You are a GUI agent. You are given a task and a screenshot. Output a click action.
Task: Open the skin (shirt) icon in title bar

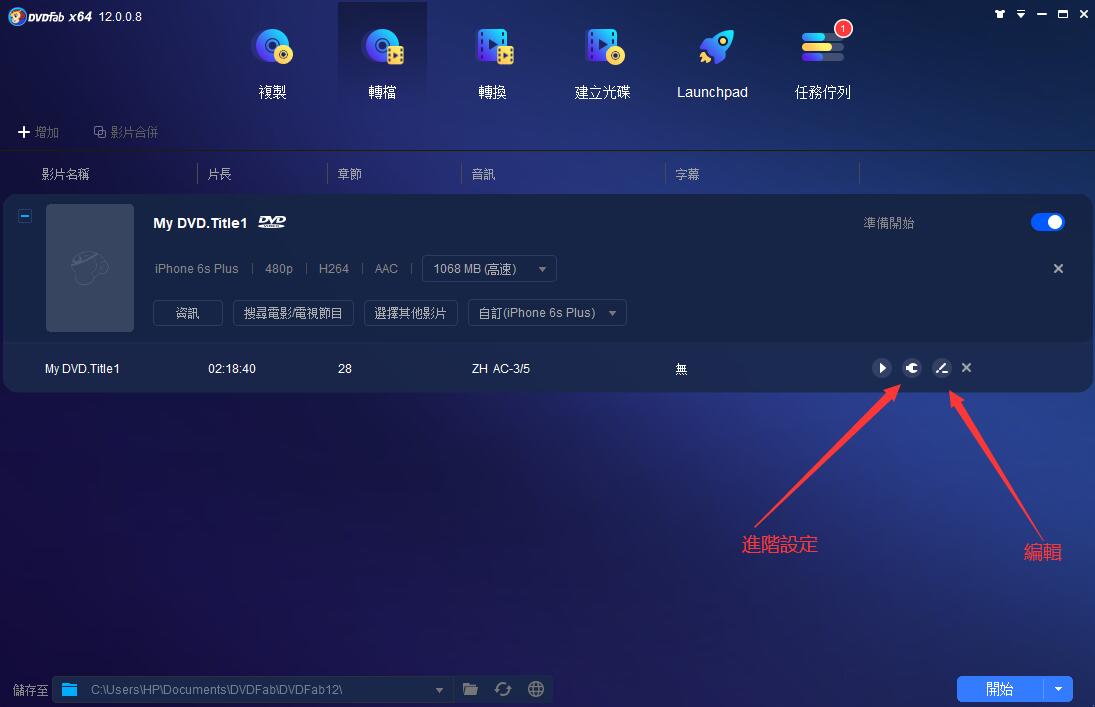click(x=1000, y=14)
